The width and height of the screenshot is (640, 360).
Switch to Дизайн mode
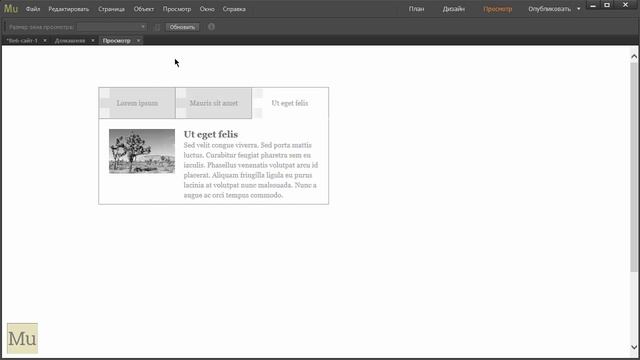(453, 9)
